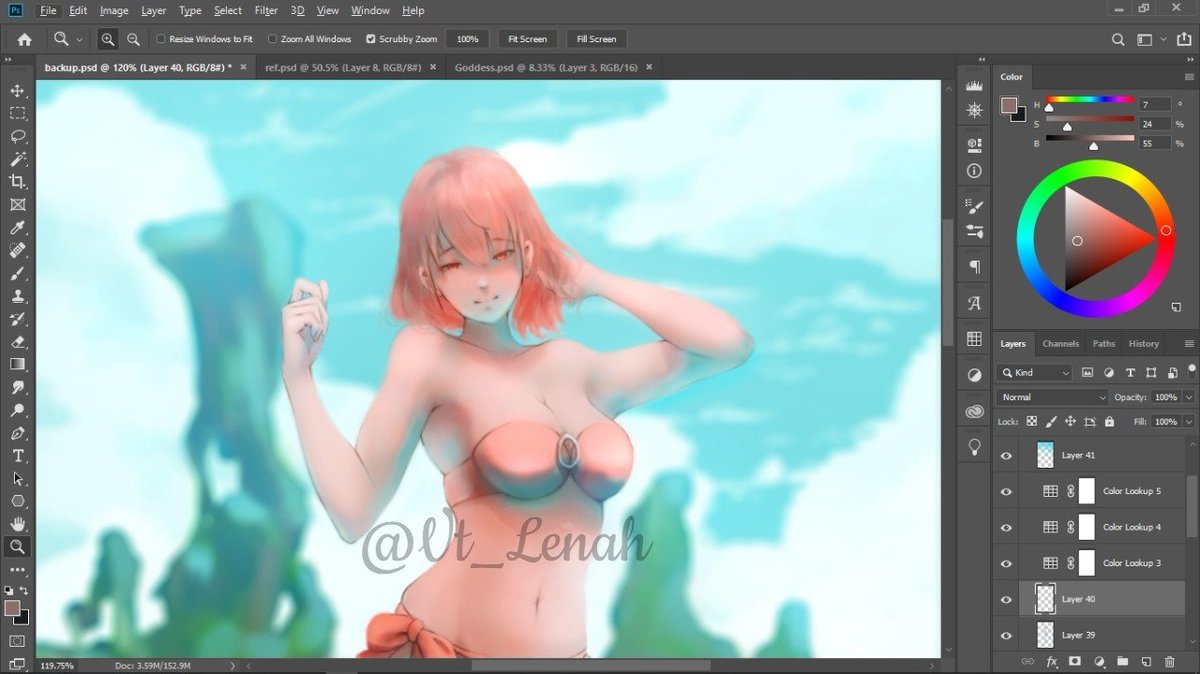Select the Gradient tool
Screen dimensions: 1200x674
(x=17, y=364)
